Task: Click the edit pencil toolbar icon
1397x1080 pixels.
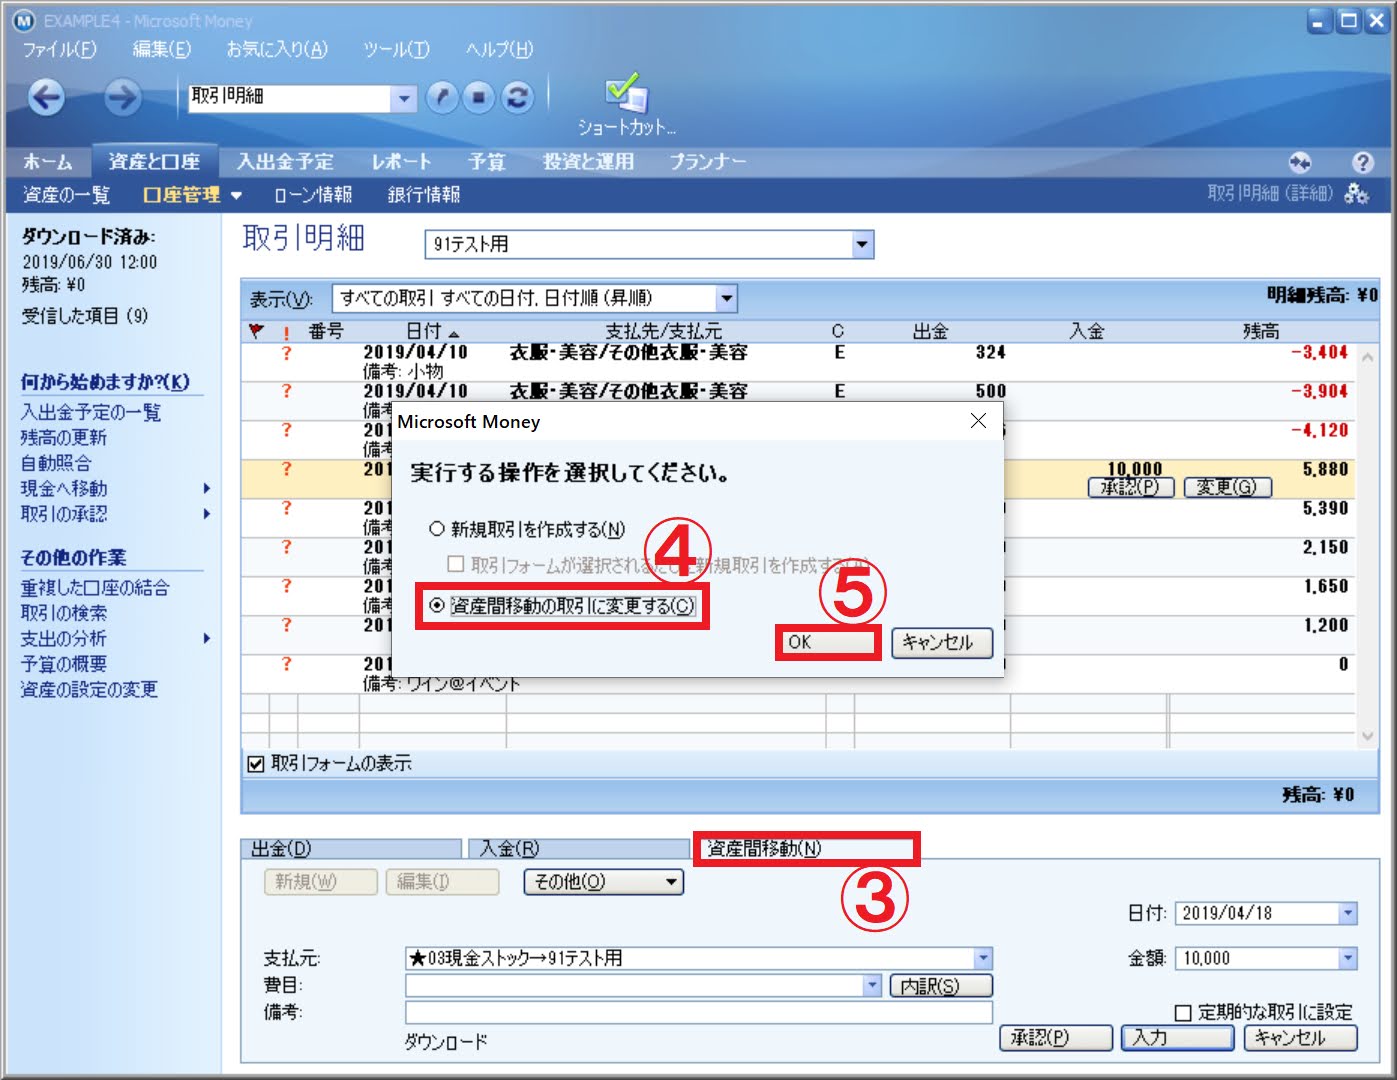Action: 442,97
